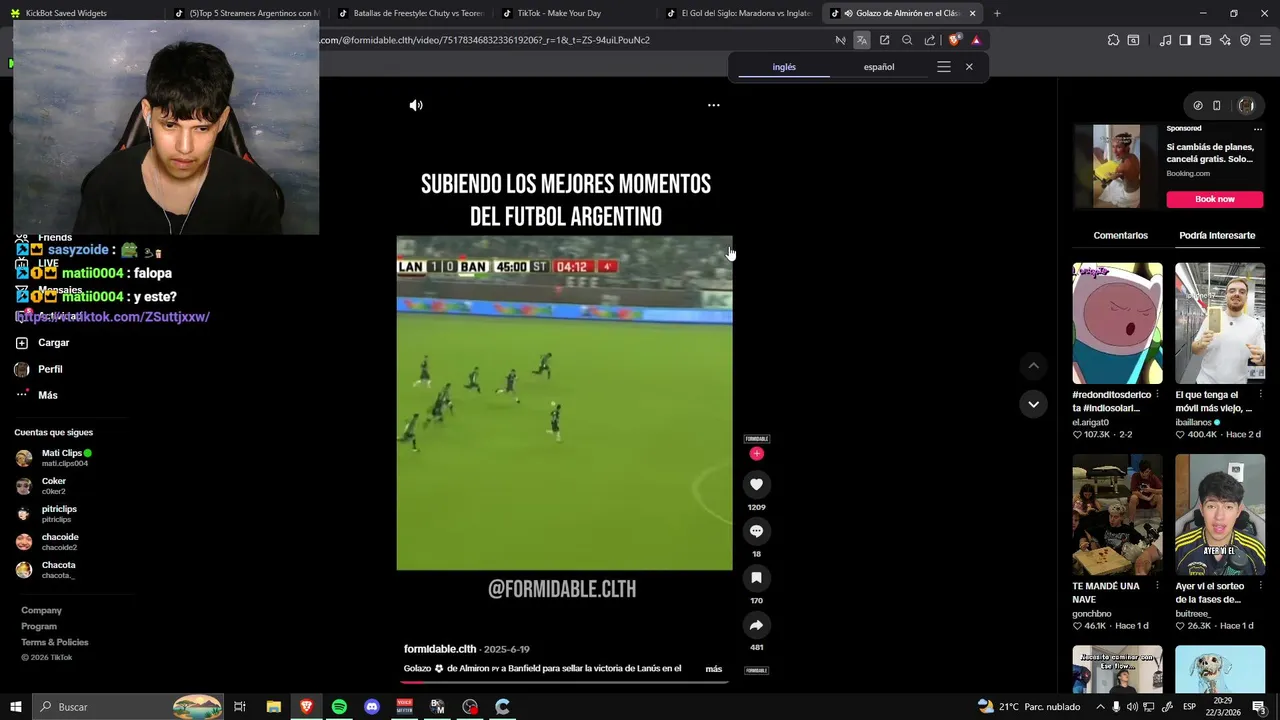
Task: Switch to the "Batallas de Freestyle" browser tab
Action: (x=410, y=13)
